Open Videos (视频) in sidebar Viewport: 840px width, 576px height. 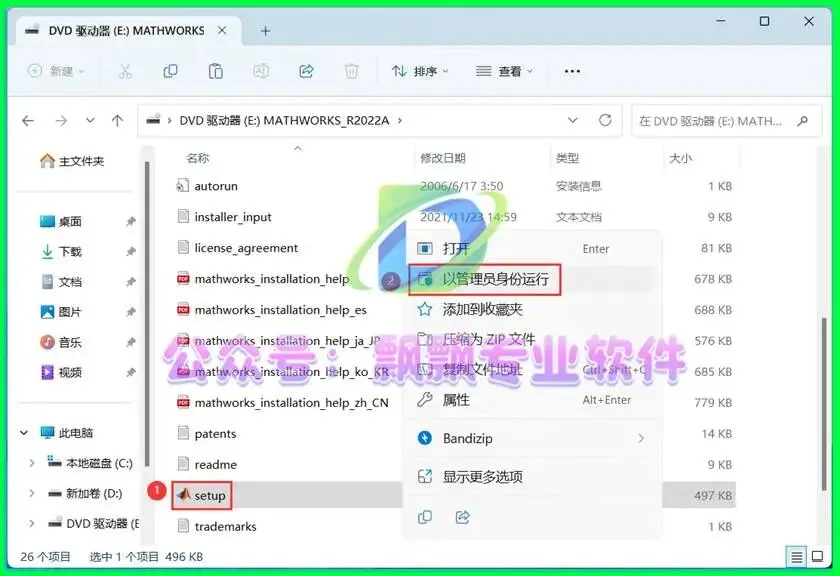click(61, 372)
